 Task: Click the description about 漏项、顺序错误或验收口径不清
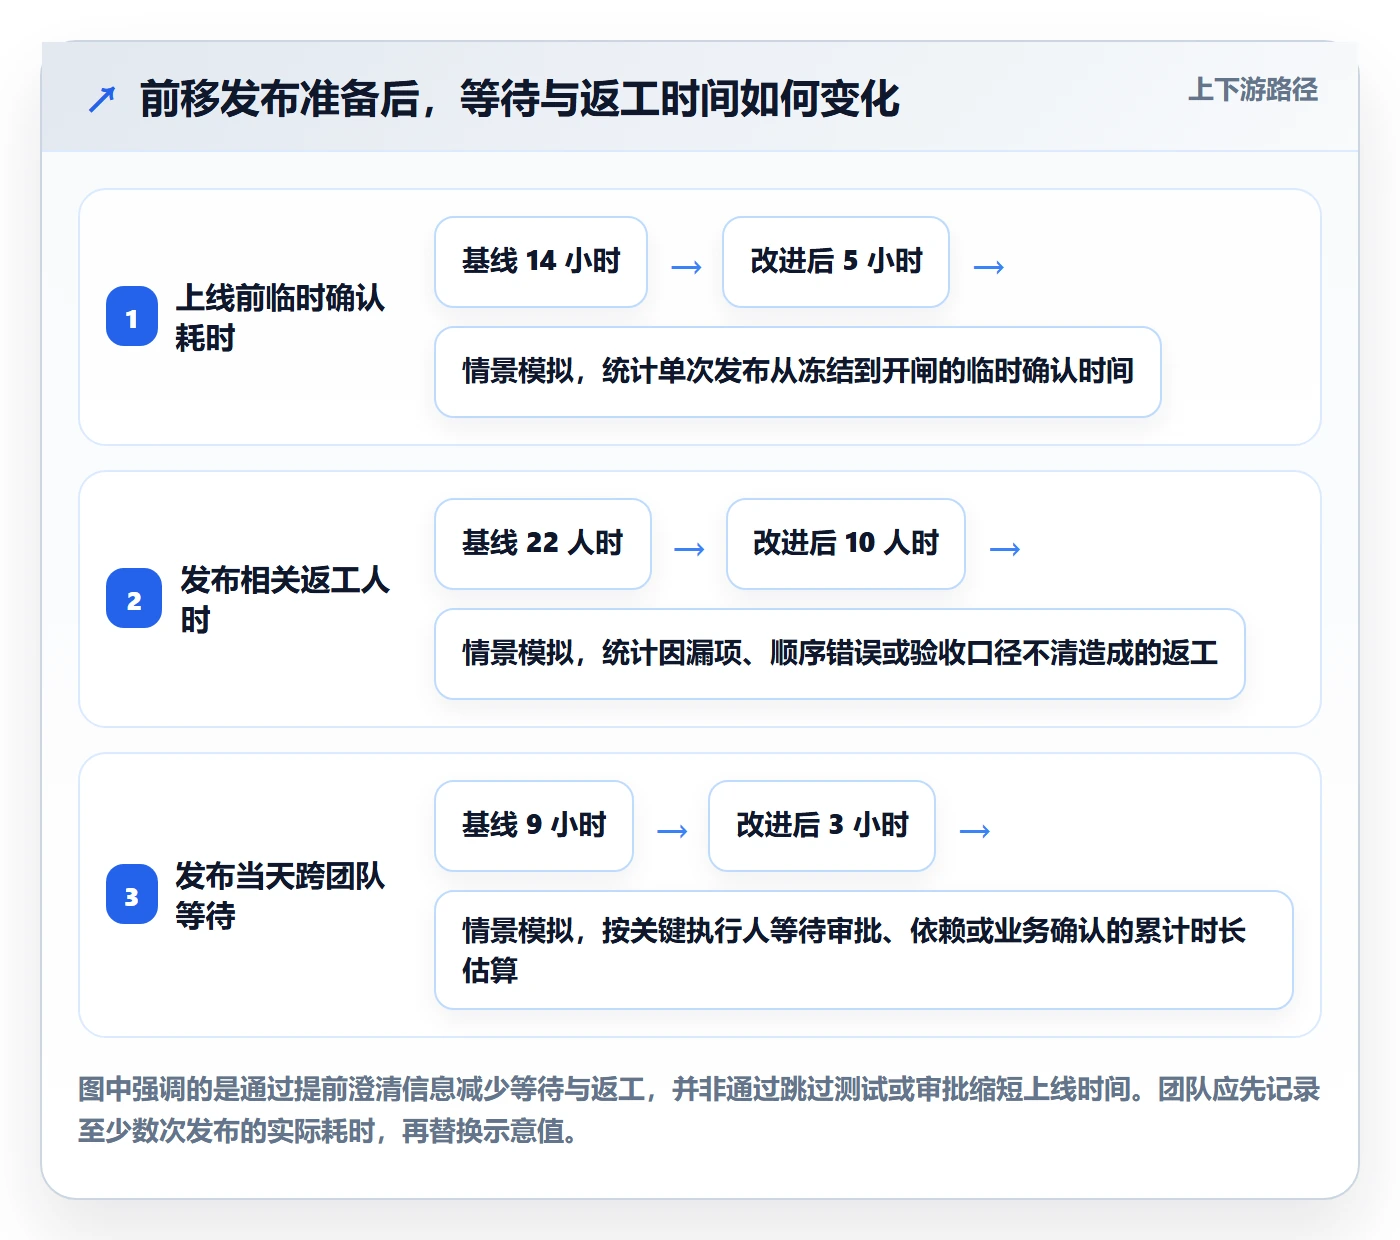coord(840,654)
